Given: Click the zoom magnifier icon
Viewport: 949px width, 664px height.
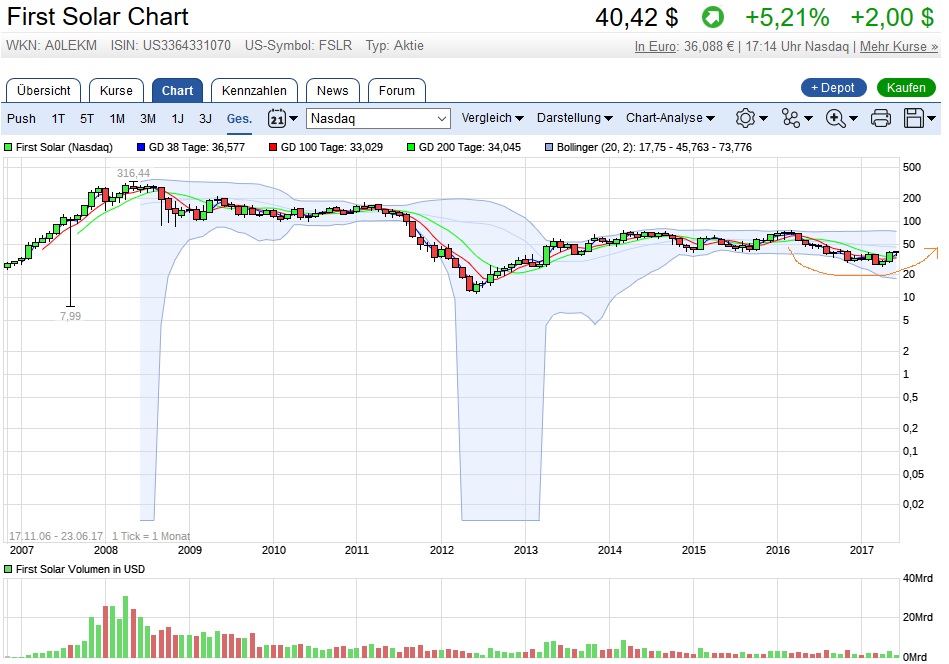Looking at the screenshot, I should click(836, 118).
